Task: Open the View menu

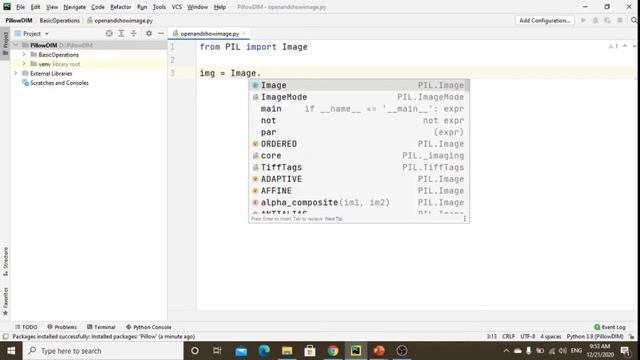Action: tap(52, 7)
